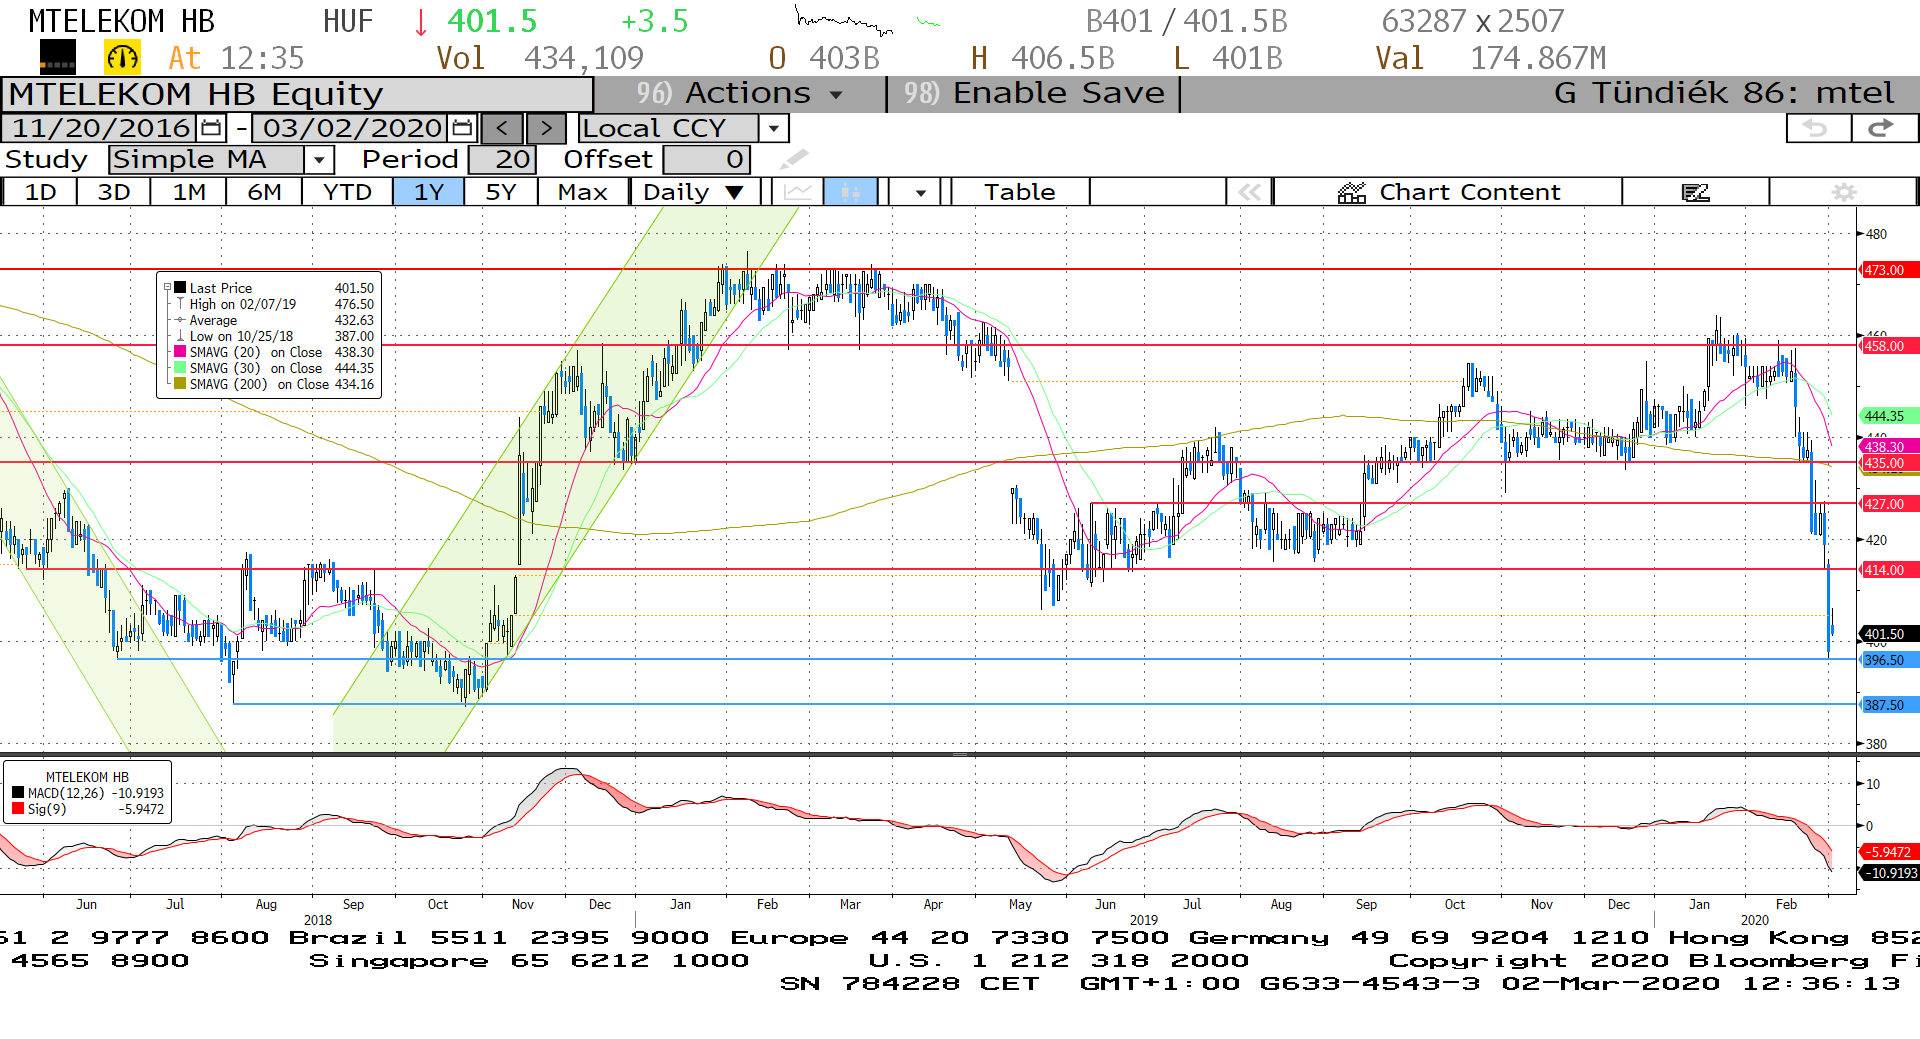The width and height of the screenshot is (1920, 1039).
Task: Switch to candlestick chart type
Action: (850, 192)
